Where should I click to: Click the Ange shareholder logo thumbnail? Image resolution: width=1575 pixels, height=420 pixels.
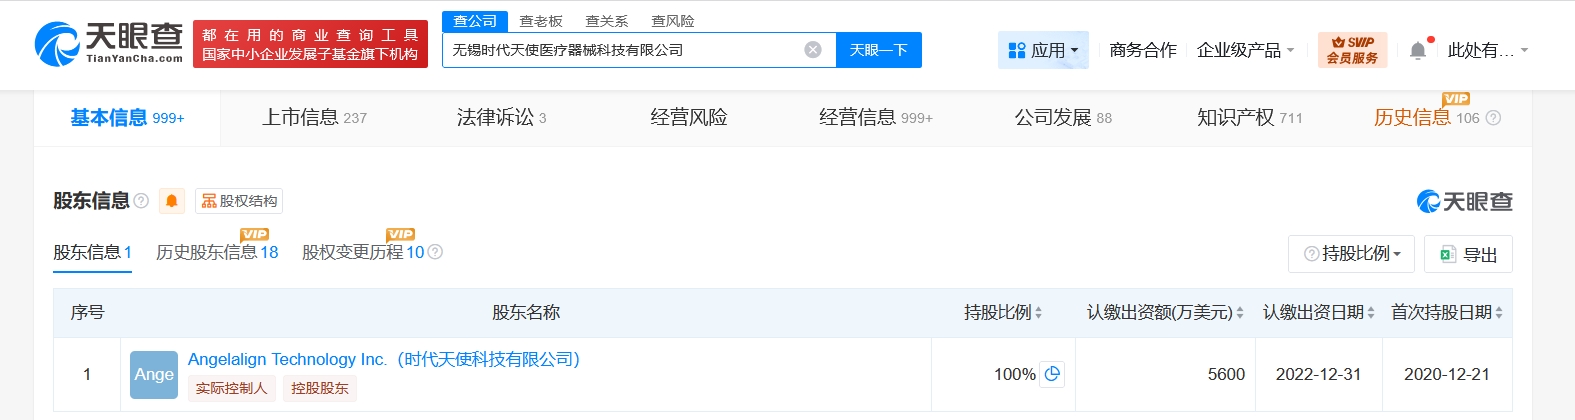tap(154, 374)
